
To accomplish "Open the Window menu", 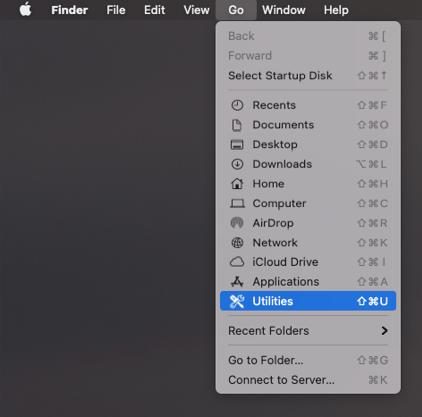I will [x=284, y=10].
